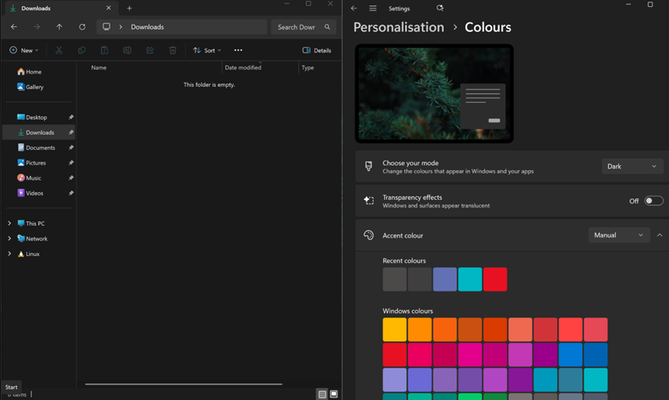Click the Delete trash bin icon

(x=173, y=50)
